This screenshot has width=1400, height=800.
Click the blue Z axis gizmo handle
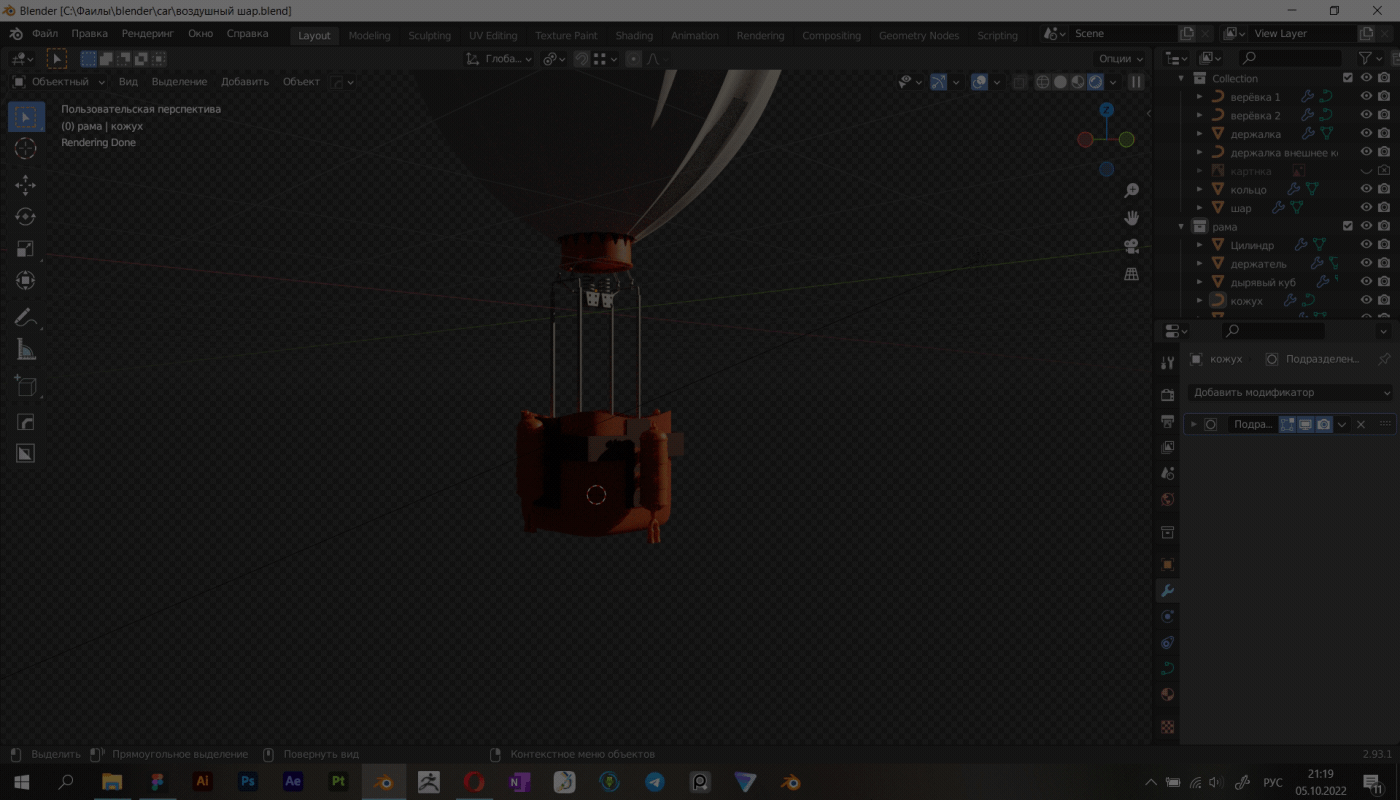click(1106, 109)
